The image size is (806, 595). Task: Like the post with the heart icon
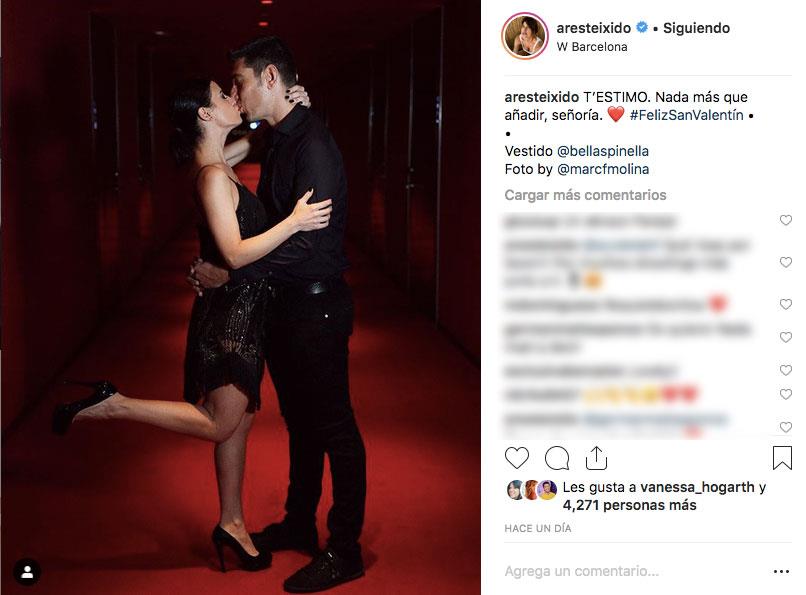coord(517,458)
